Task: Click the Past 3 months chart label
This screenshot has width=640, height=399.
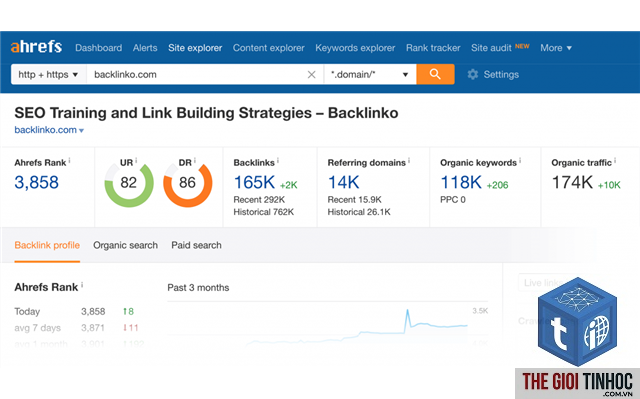Action: click(x=198, y=288)
